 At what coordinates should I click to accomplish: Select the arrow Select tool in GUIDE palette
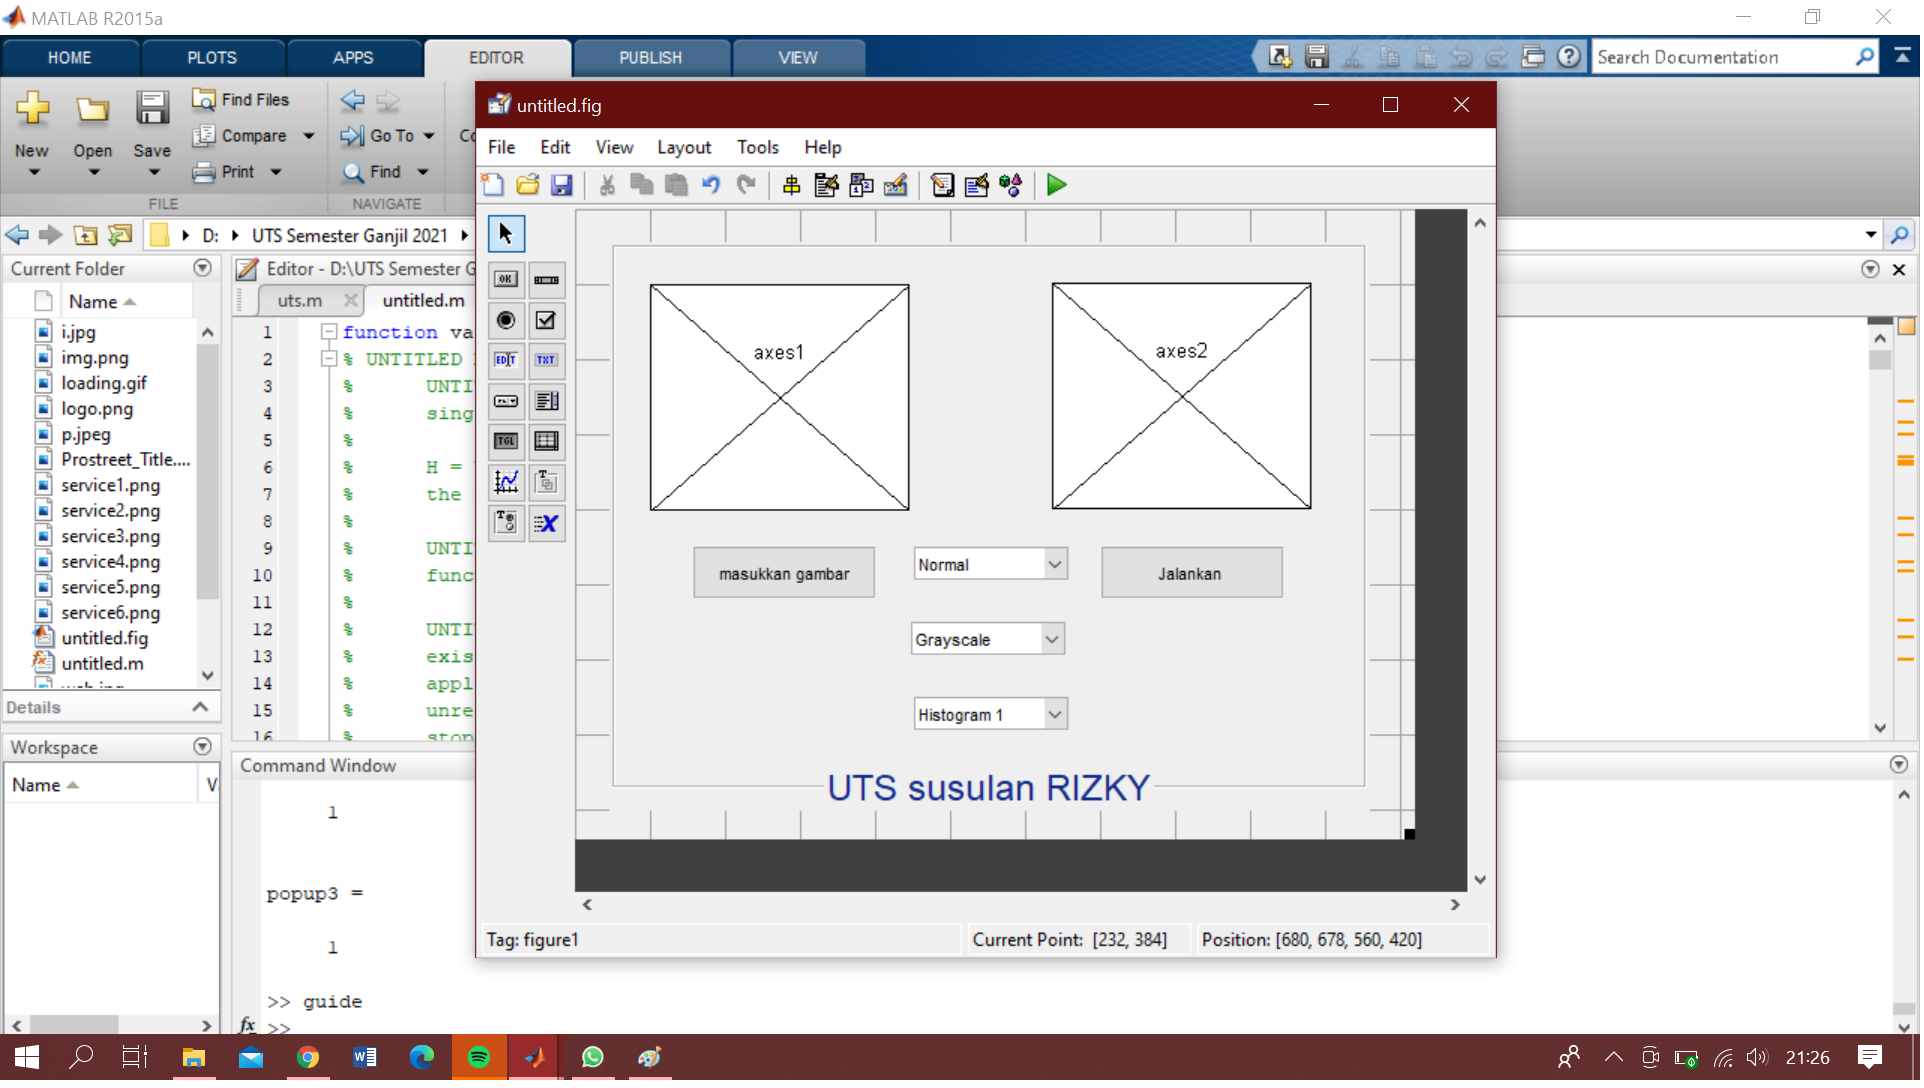click(506, 234)
